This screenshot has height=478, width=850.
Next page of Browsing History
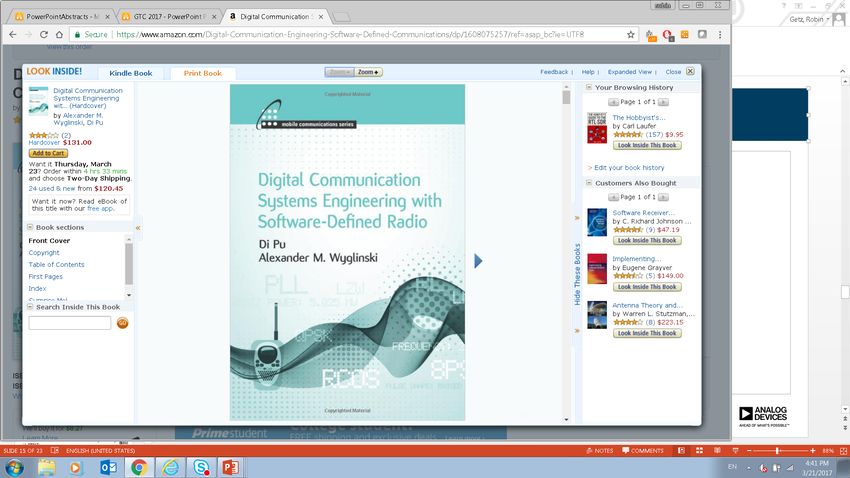pos(663,102)
